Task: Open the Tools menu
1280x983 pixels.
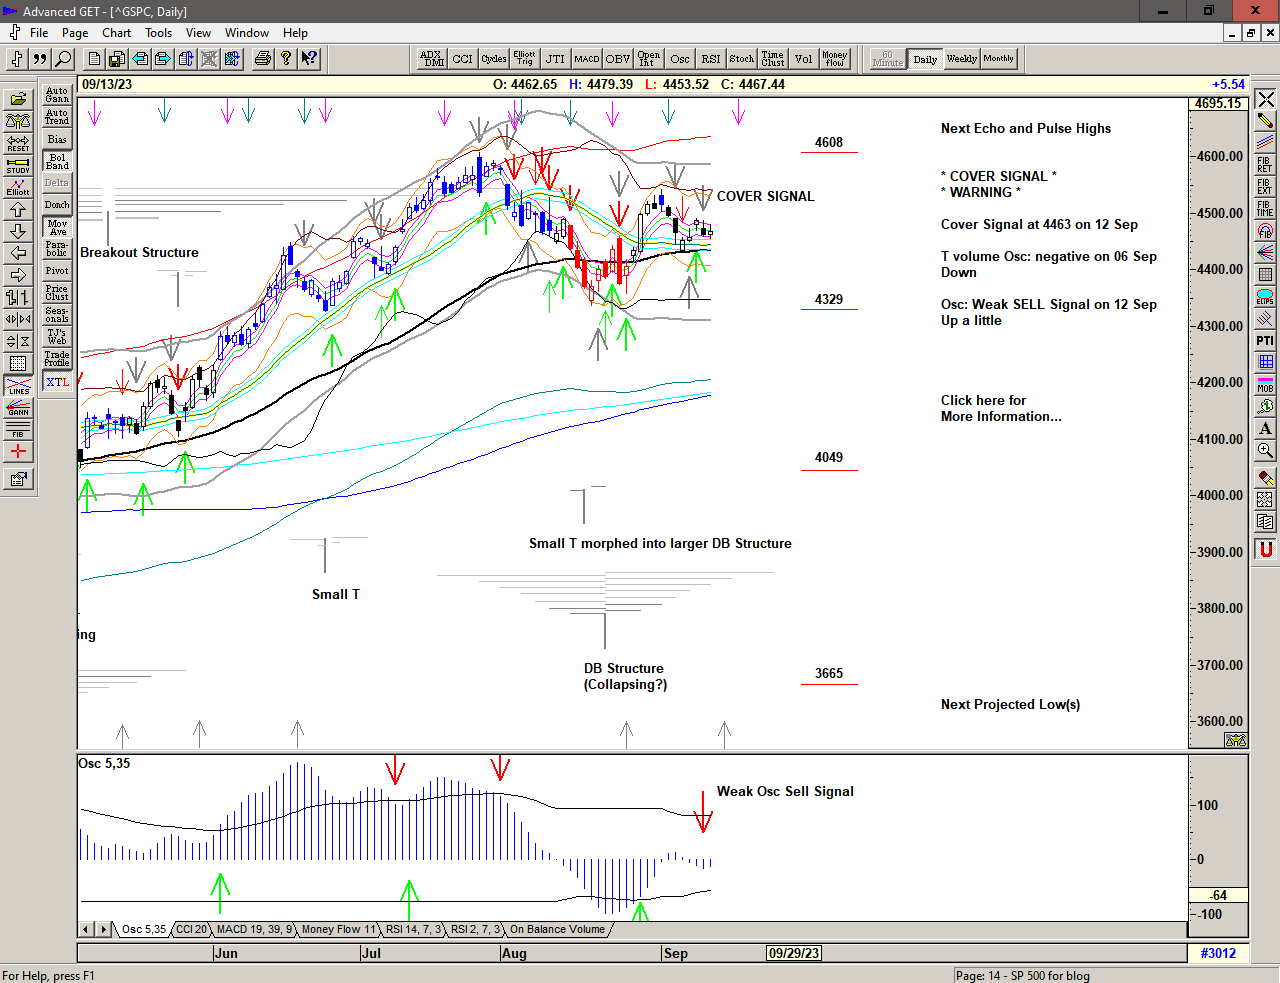Action: (x=158, y=33)
